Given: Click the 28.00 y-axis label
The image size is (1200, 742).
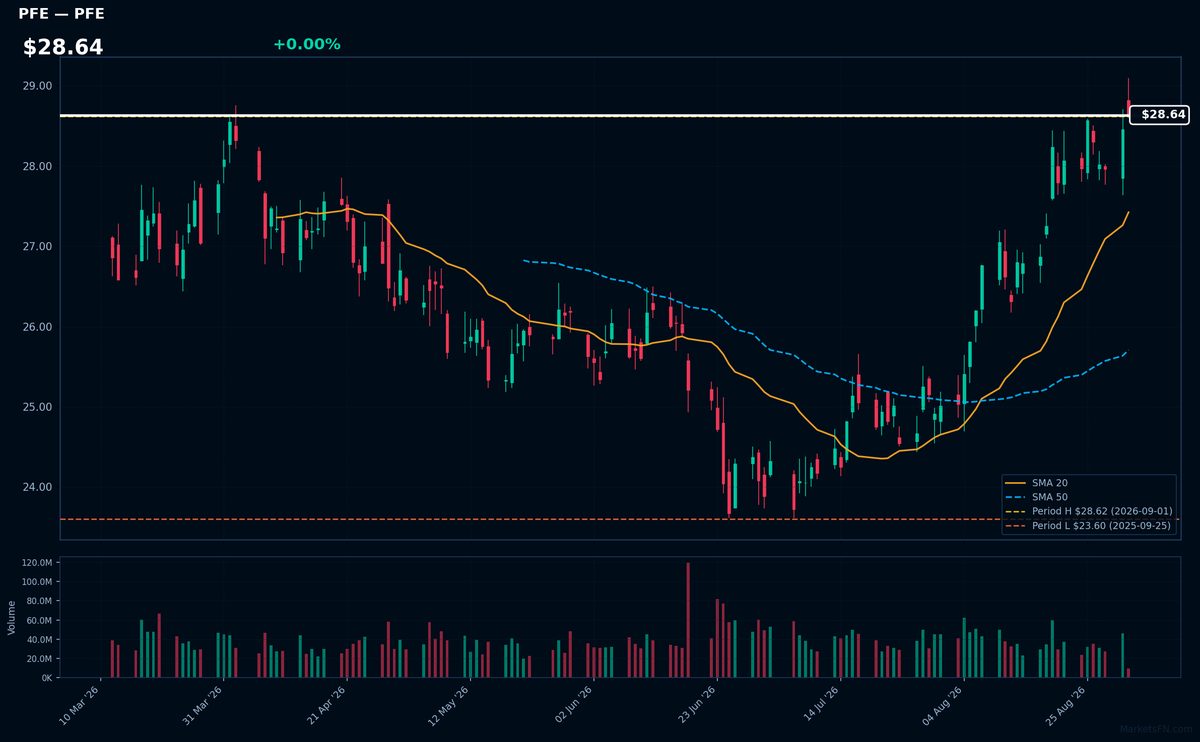Looking at the screenshot, I should tap(38, 166).
